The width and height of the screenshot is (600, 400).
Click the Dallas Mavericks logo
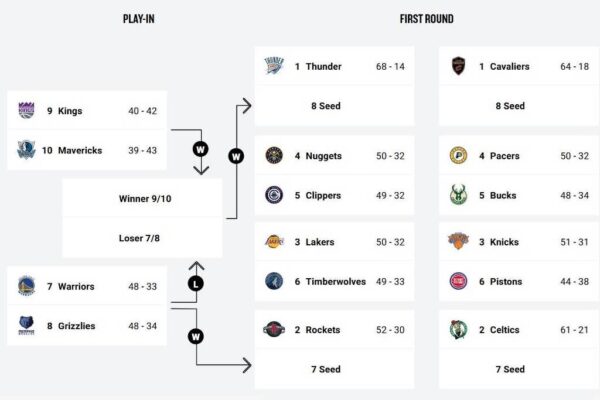[x=26, y=150]
